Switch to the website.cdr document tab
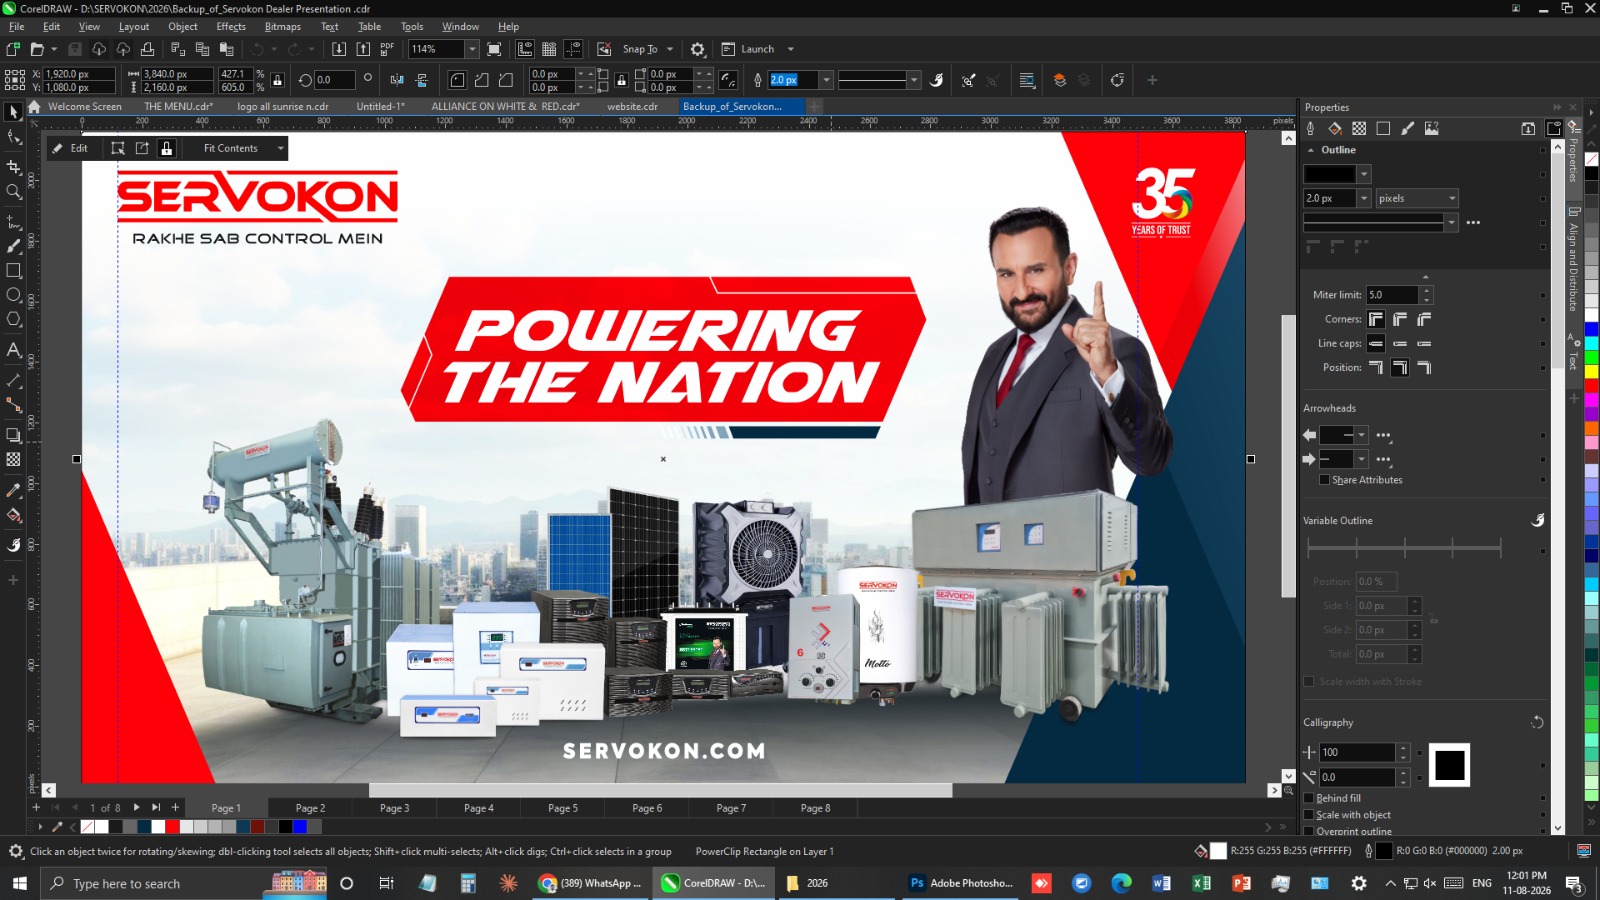Image resolution: width=1600 pixels, height=900 pixels. coord(632,107)
